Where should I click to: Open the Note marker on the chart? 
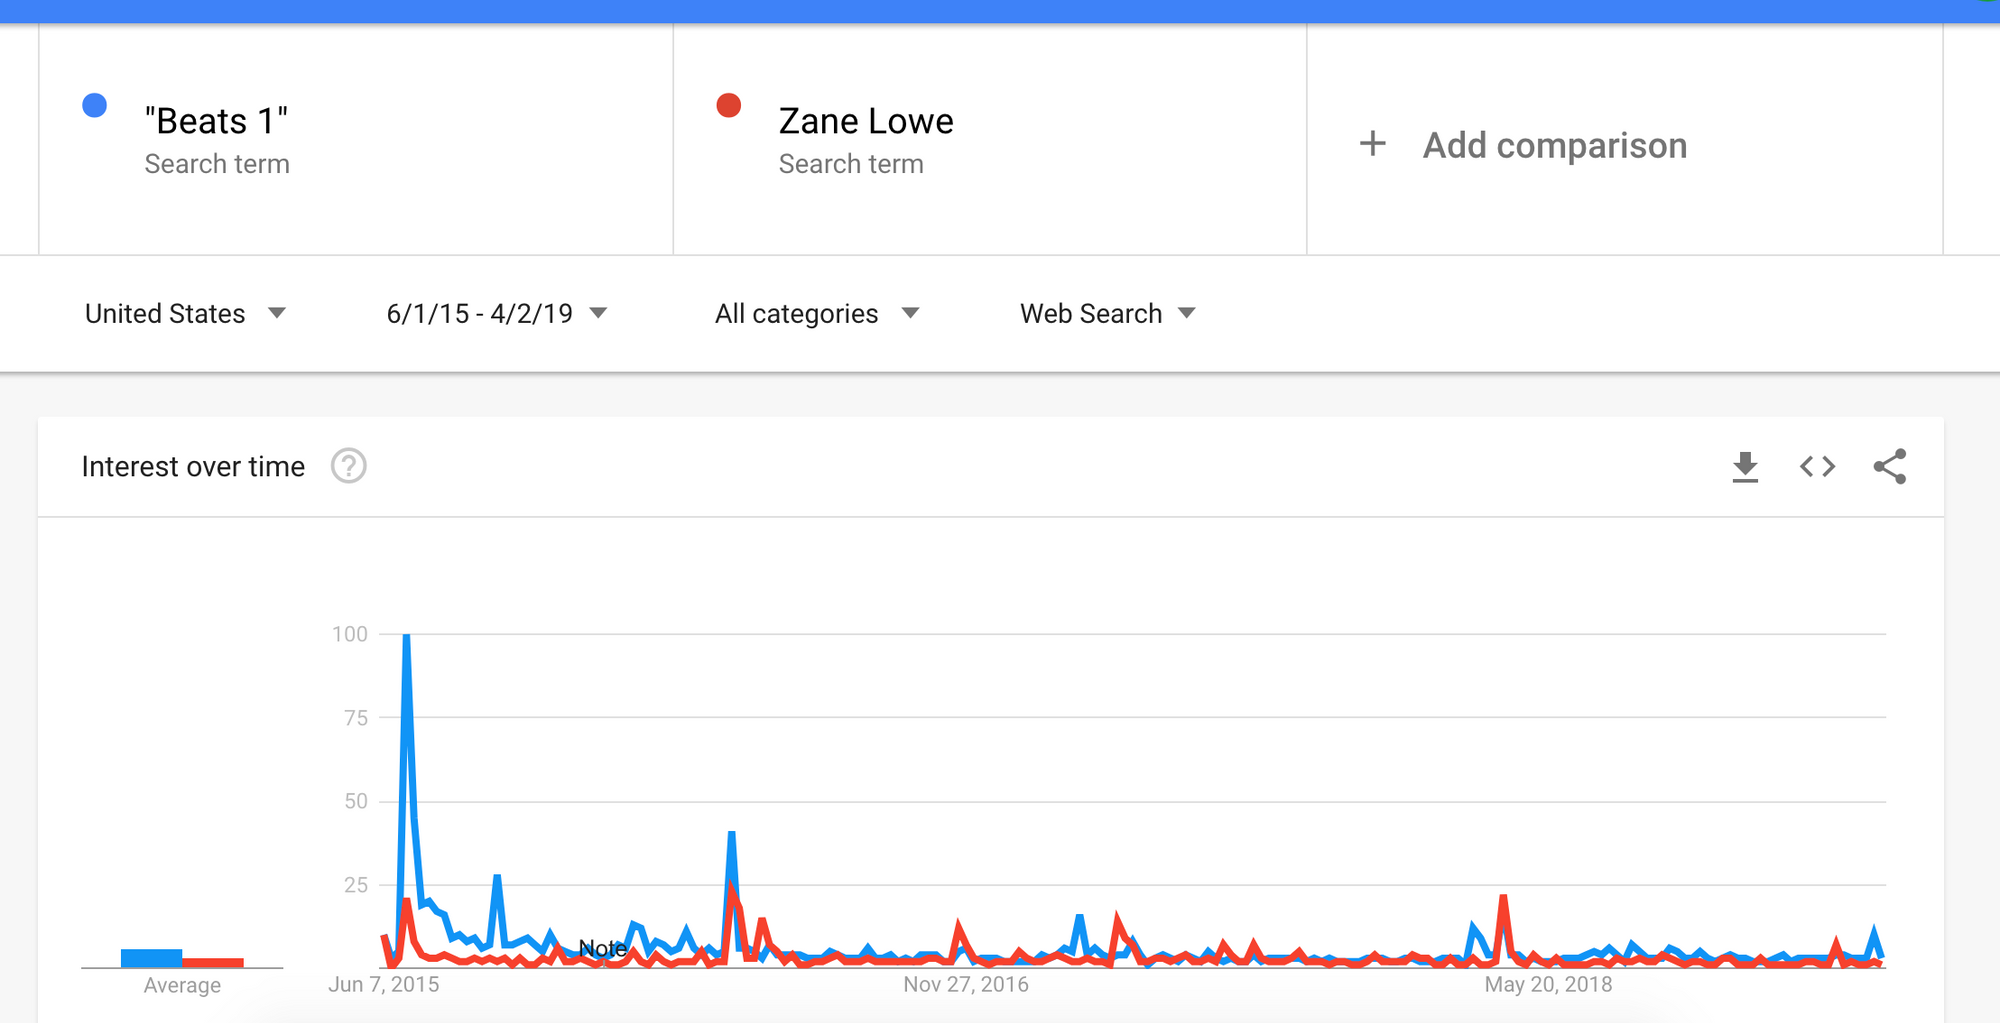(x=603, y=948)
